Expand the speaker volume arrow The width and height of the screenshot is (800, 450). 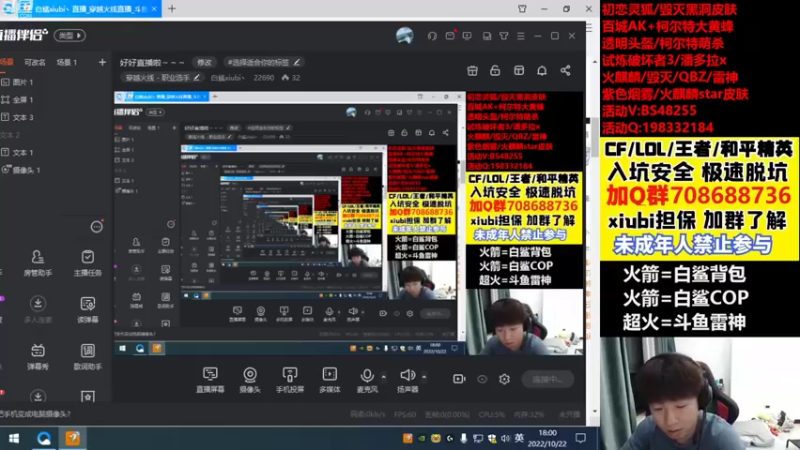tap(424, 377)
